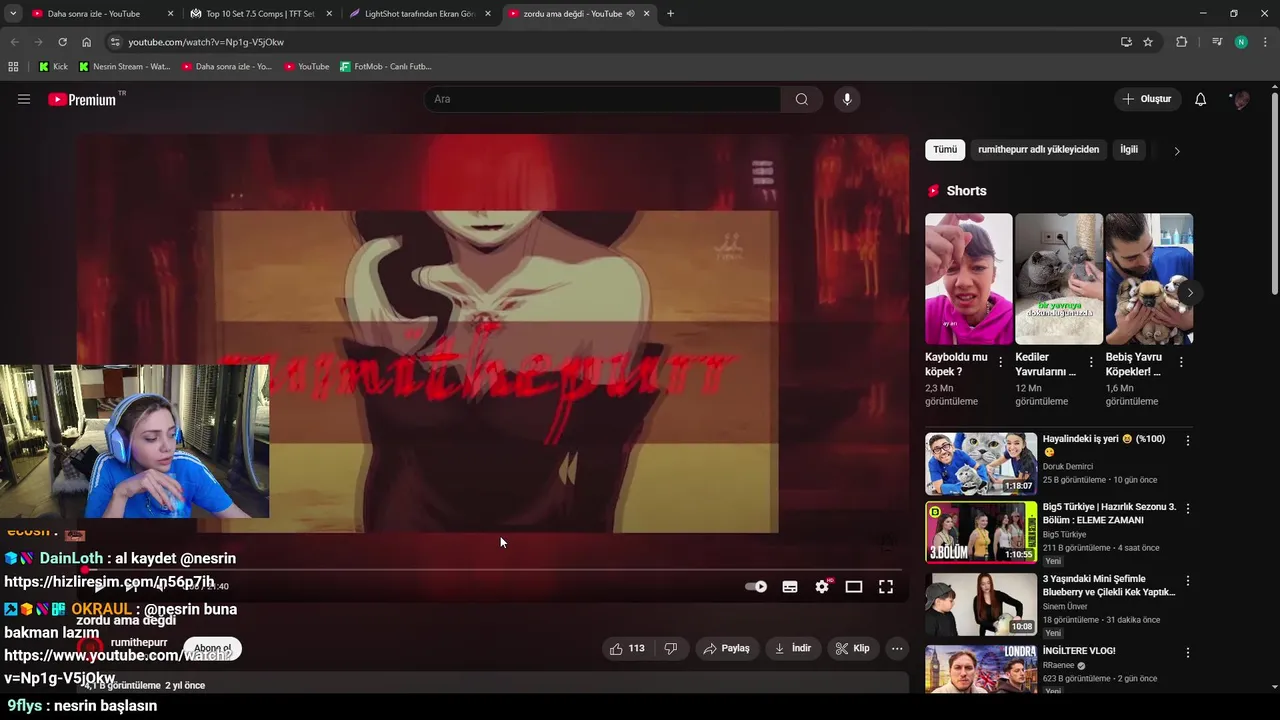The height and width of the screenshot is (720, 1280).
Task: Like the video with 113 likes
Action: coord(627,648)
